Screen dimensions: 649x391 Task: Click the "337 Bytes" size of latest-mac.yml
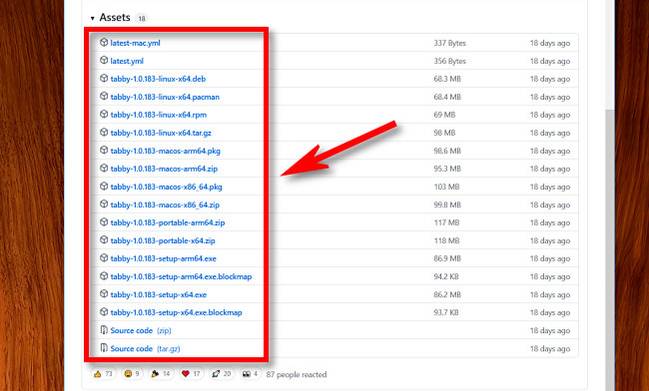click(449, 43)
